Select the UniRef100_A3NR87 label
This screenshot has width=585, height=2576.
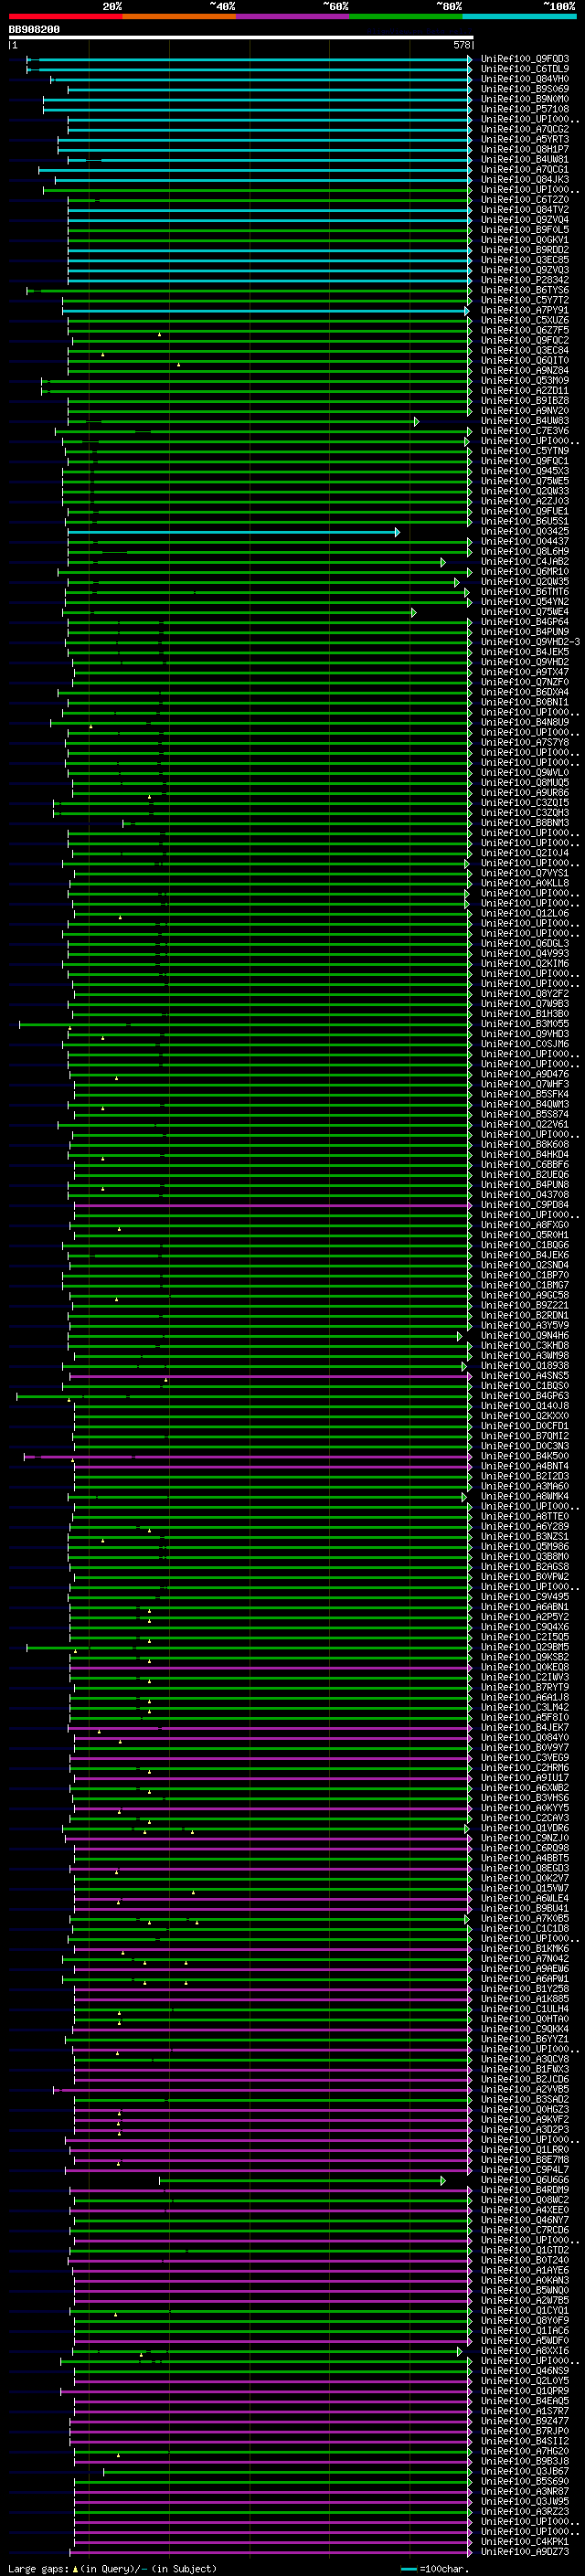point(525,2491)
